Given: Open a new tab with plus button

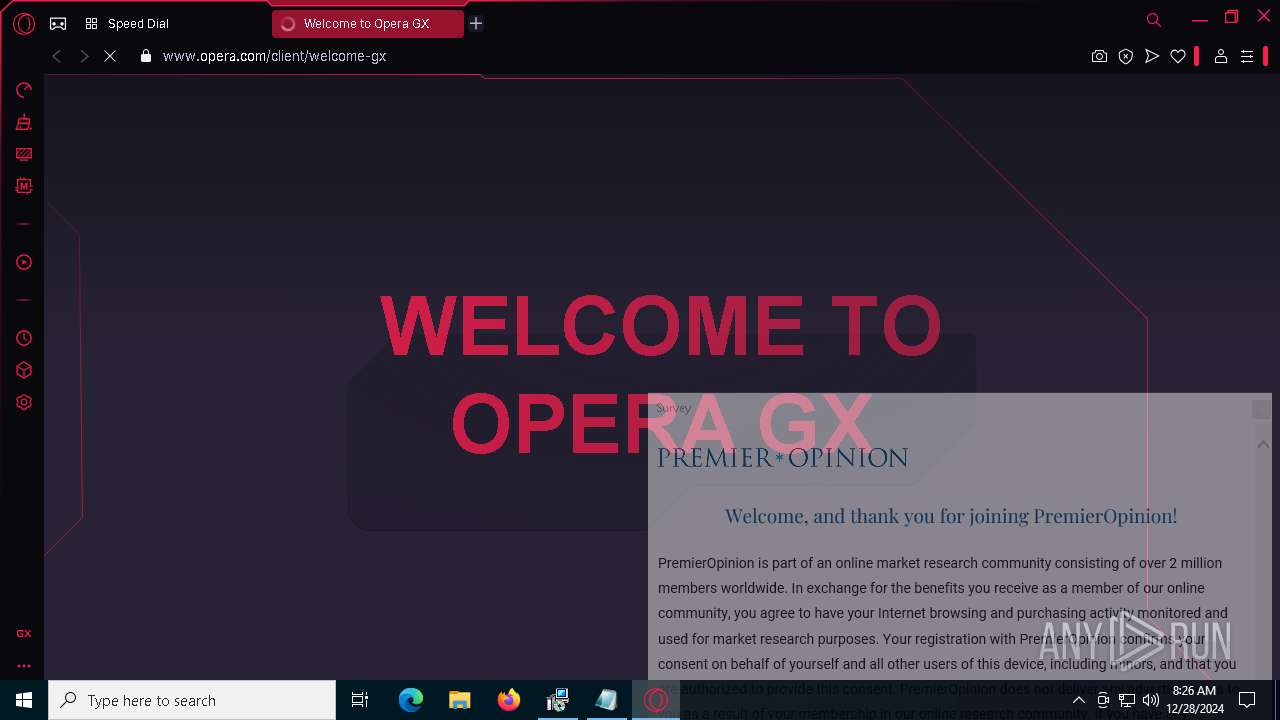Looking at the screenshot, I should (x=476, y=24).
